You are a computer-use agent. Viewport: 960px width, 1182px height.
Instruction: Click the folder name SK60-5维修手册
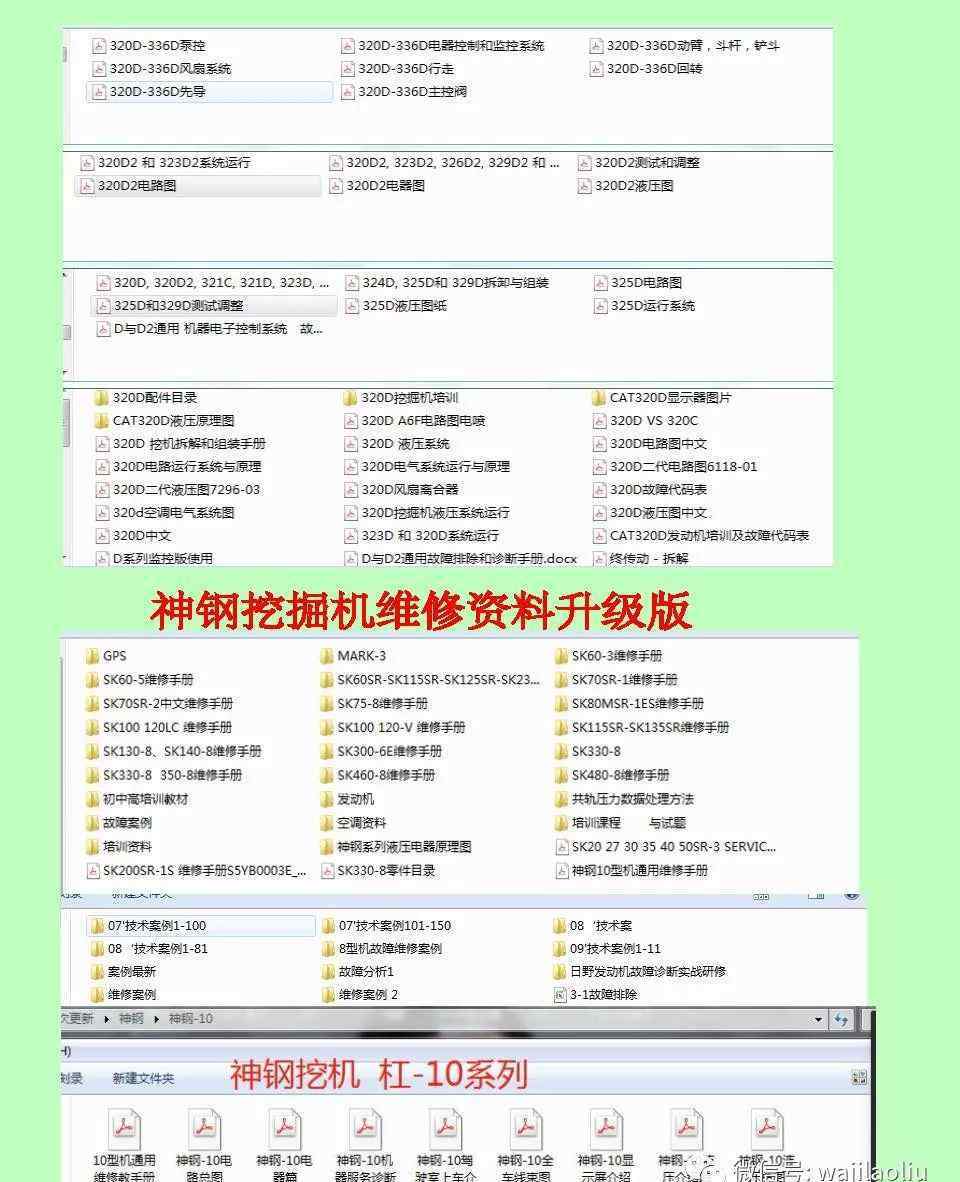148,680
